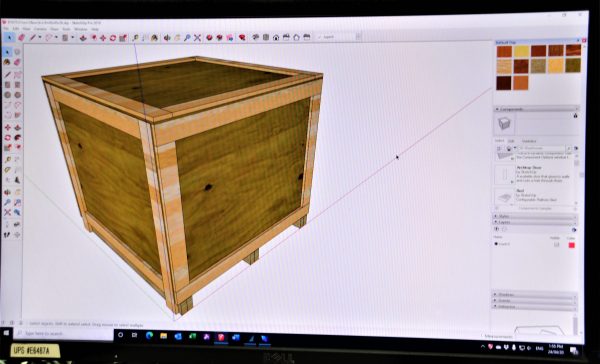The image size is (600, 364).
Task: Select the Circle tool in left tool set
Action: click(x=7, y=95)
